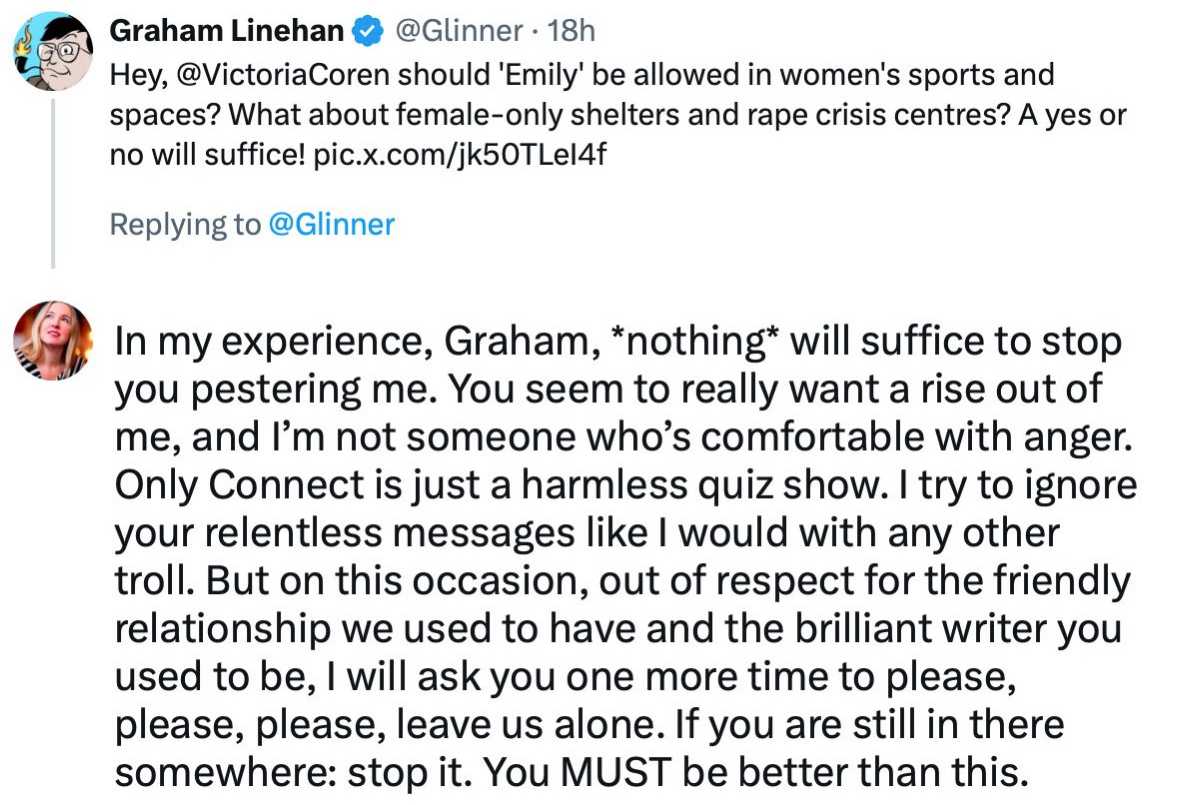Open the Graham Linehan display name
Image resolution: width=1179 pixels, height=805 pixels.
[x=225, y=32]
